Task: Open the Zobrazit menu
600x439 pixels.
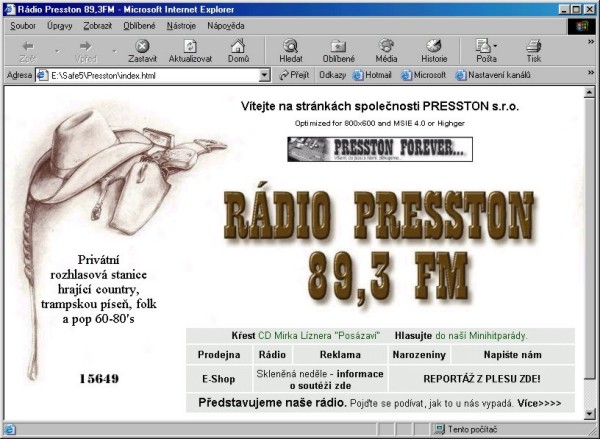Action: pos(98,26)
